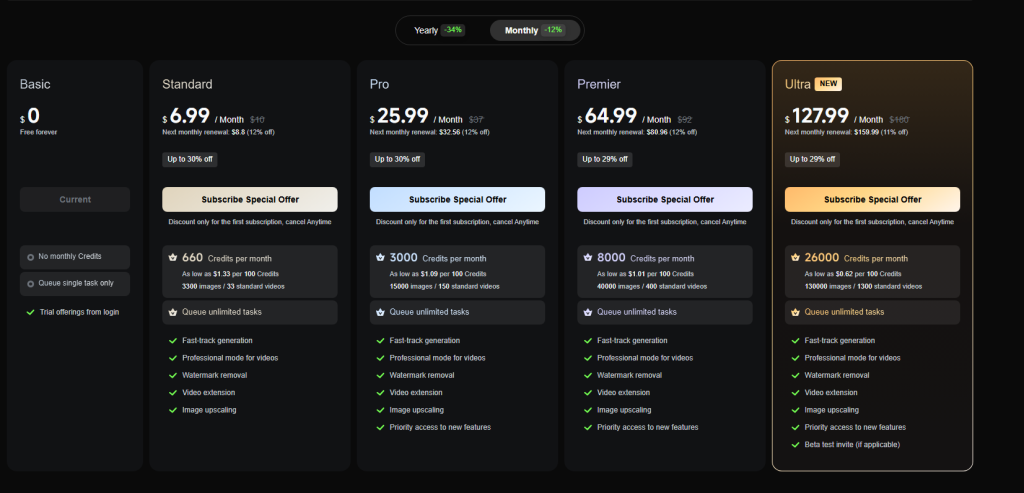Click crown icon beside 3000 Credits
This screenshot has width=1024, height=493.
tap(379, 257)
